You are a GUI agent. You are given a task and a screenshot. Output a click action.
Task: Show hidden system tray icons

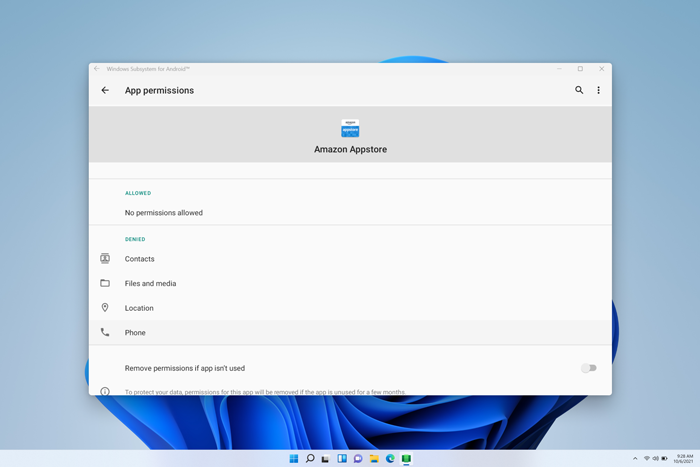(635, 459)
